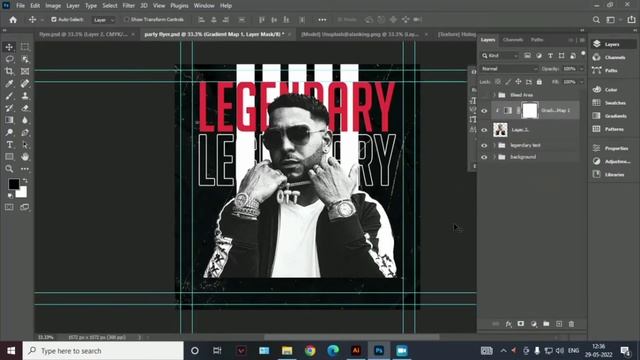Viewport: 640px width, 360px height.
Task: Swap foreground and background colors
Action: point(25,180)
